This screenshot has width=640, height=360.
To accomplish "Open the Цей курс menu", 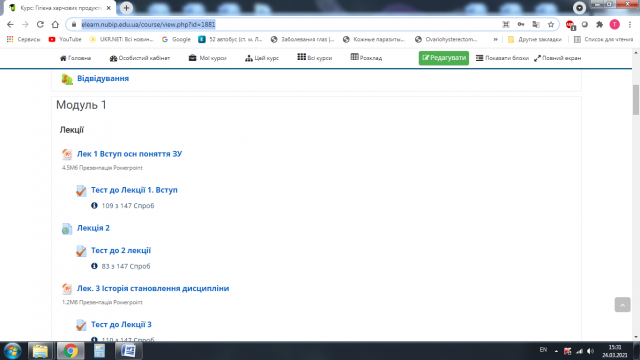I will [x=262, y=58].
